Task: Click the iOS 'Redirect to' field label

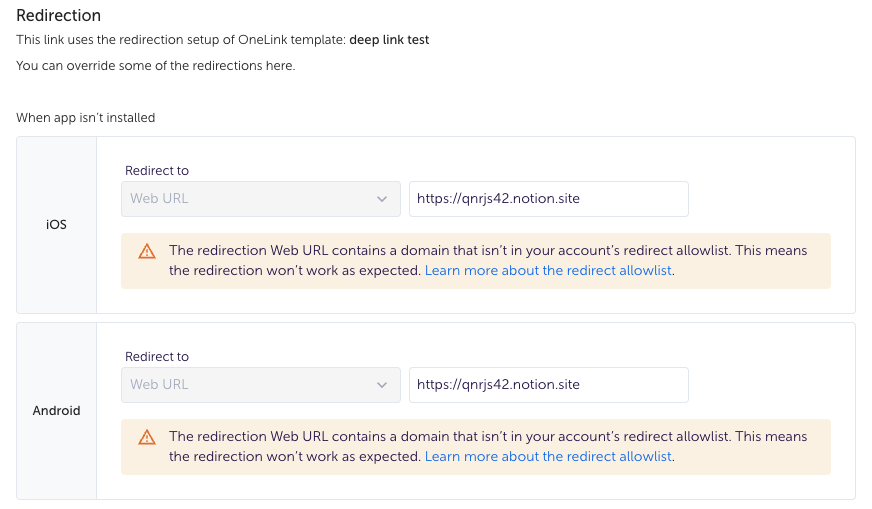Action: coord(157,171)
